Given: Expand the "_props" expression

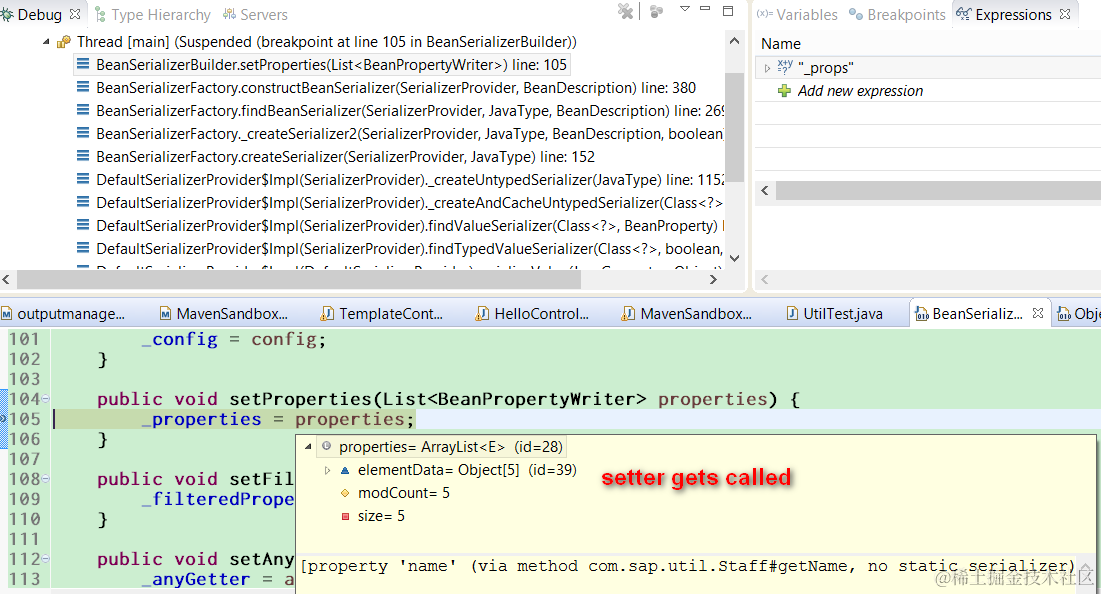Looking at the screenshot, I should [767, 68].
